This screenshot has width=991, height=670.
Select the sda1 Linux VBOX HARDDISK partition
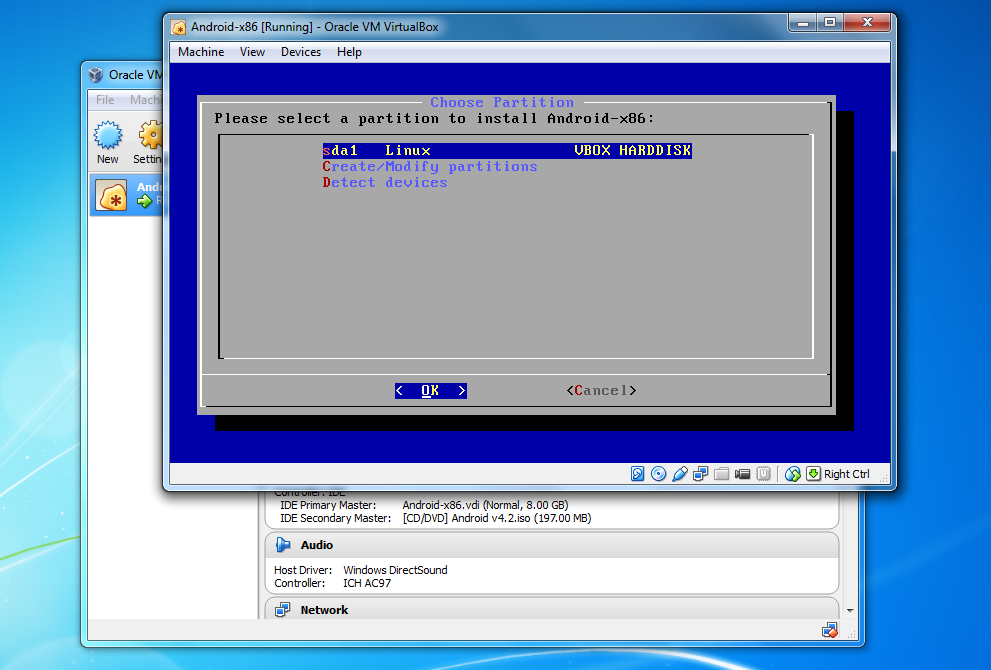click(507, 150)
